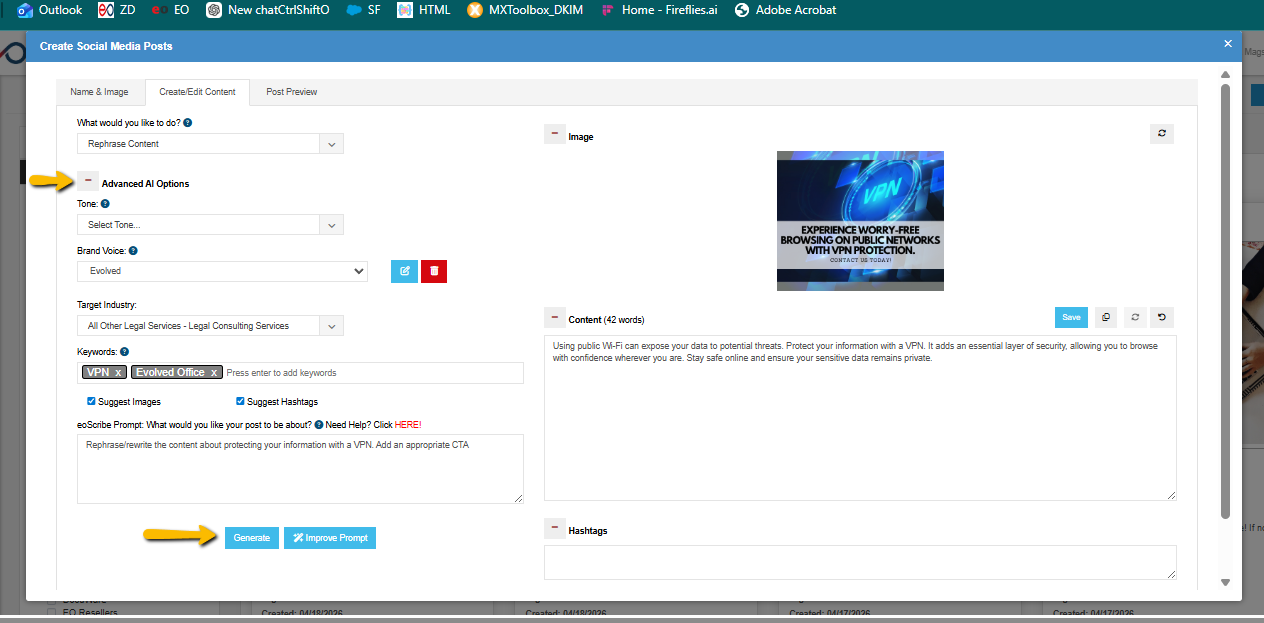Show help for eoScribe Prompt
Screen dimensions: 1264x623
(318, 424)
